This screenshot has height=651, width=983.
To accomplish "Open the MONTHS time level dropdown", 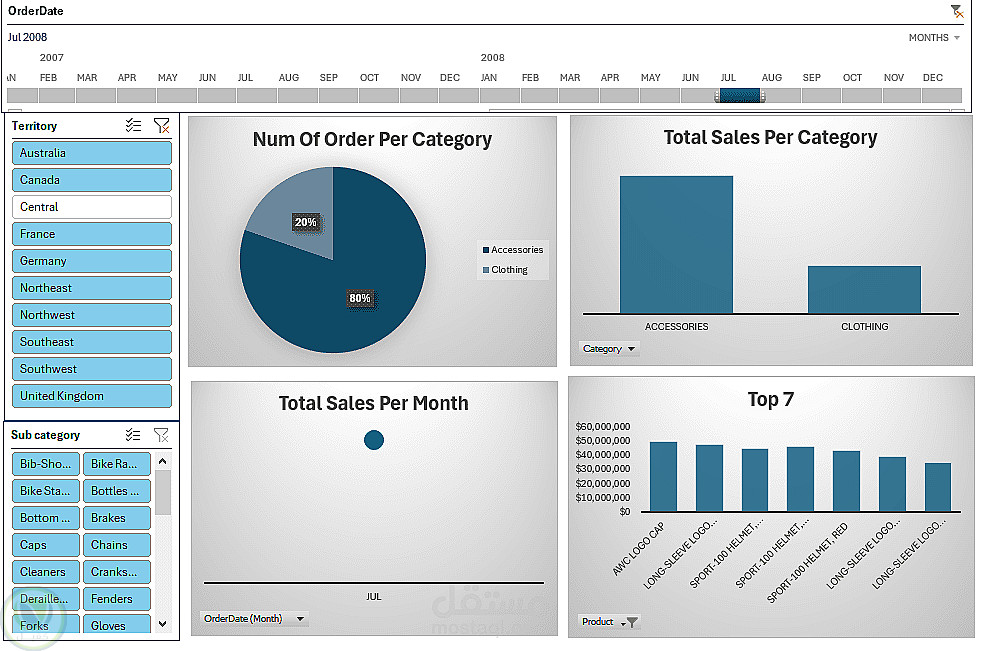I will point(934,38).
